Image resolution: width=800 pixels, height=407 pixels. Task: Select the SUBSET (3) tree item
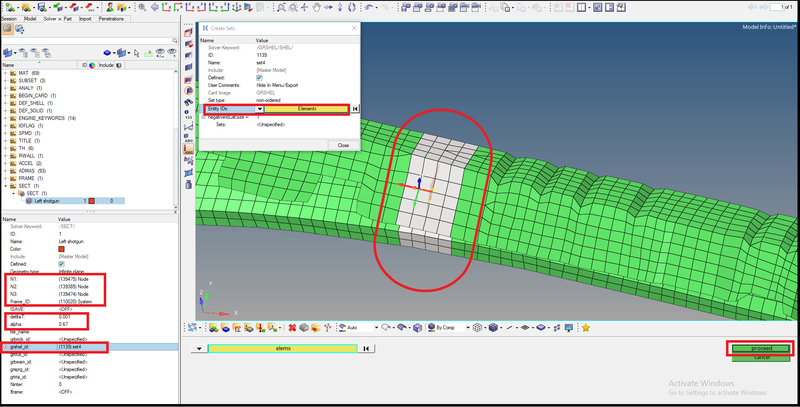click(x=32, y=81)
